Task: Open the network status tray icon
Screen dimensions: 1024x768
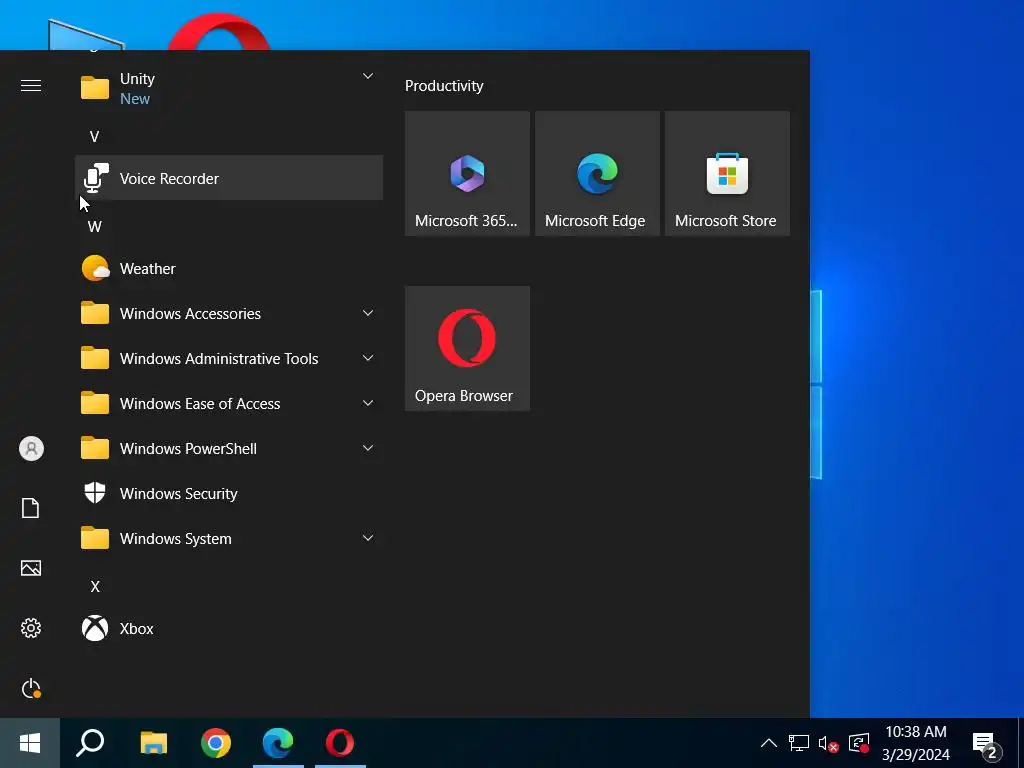Action: pos(798,743)
